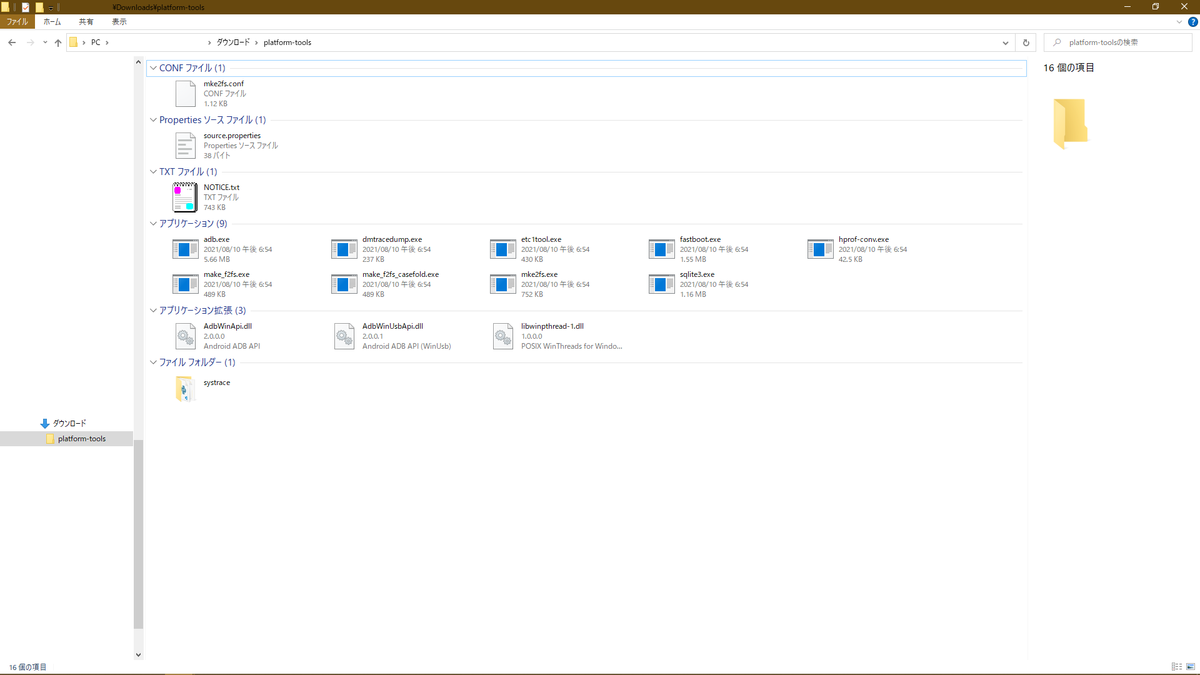1200x675 pixels.
Task: Select the AdbWinUsbApi.dll file name
Action: click(393, 326)
